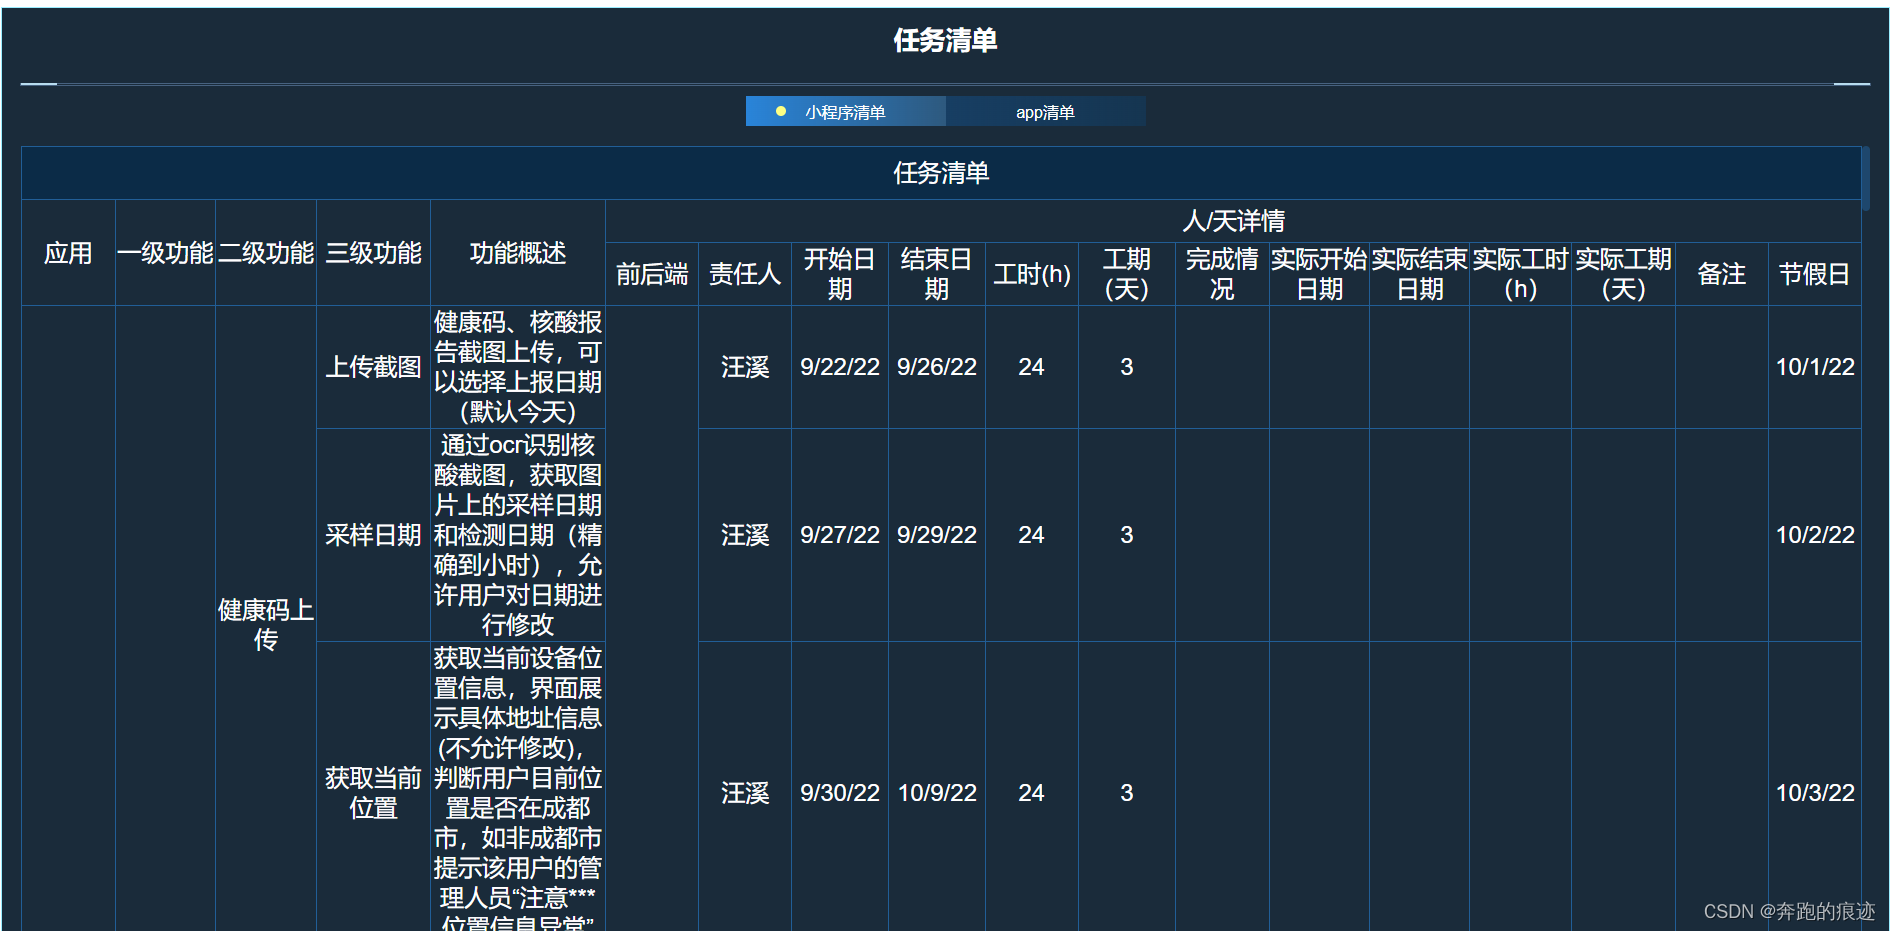Viewport: 1892px width, 931px height.
Task: Click holiday date 10/2/22
Action: coord(1815,535)
